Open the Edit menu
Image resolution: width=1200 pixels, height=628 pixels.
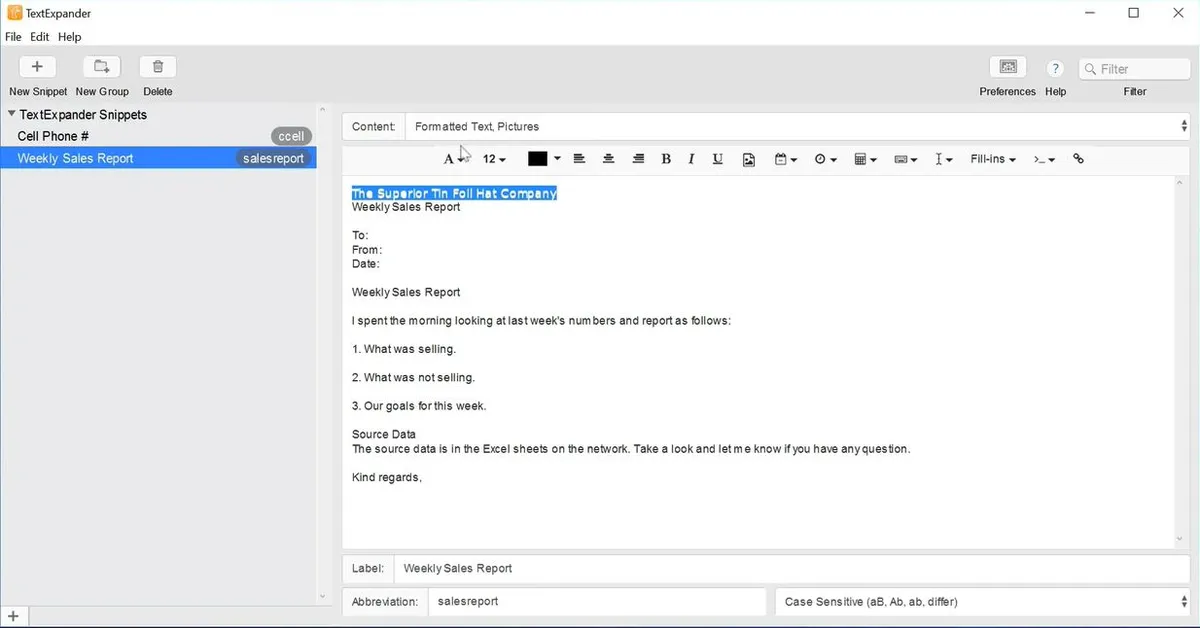(x=40, y=37)
